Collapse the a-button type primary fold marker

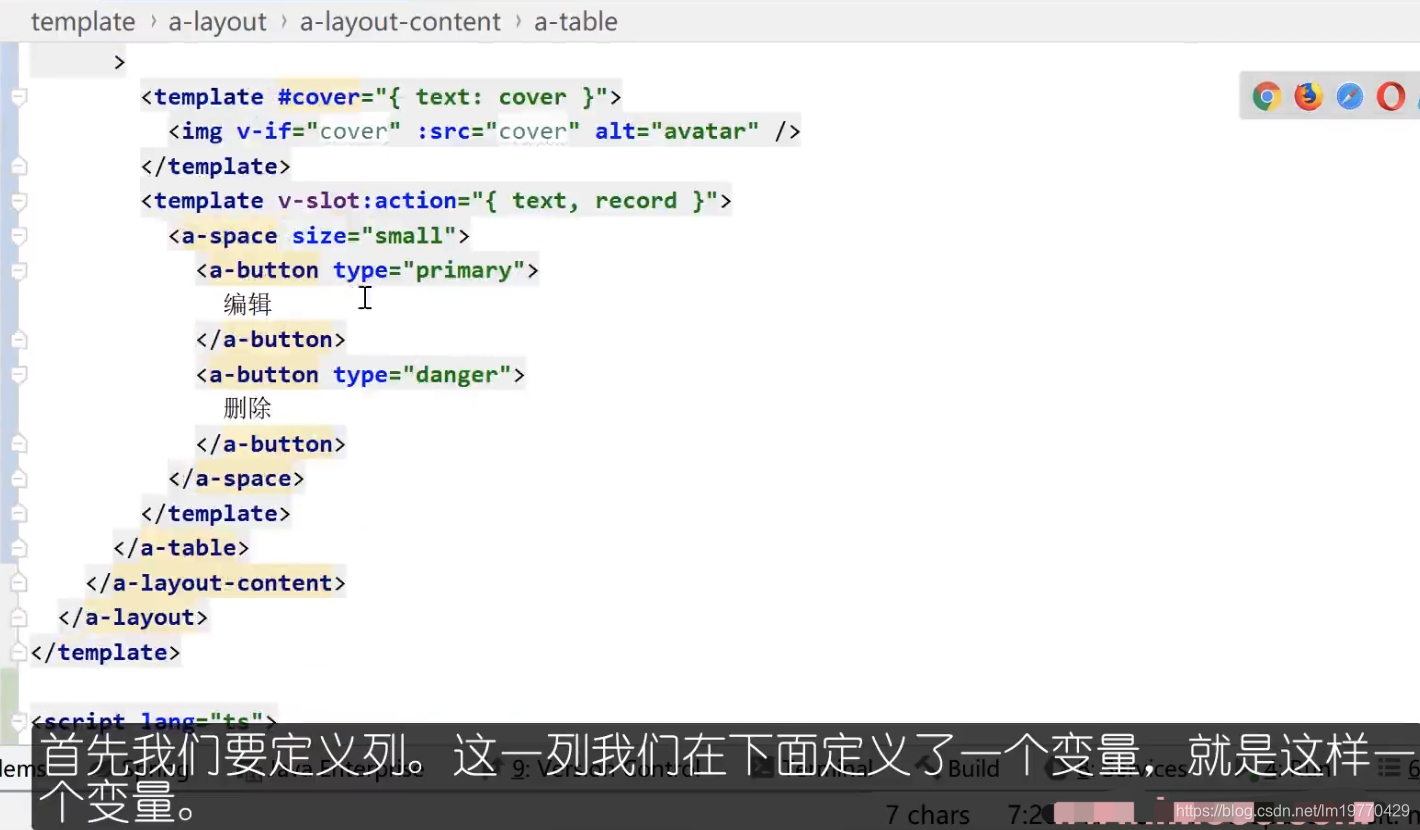click(18, 271)
